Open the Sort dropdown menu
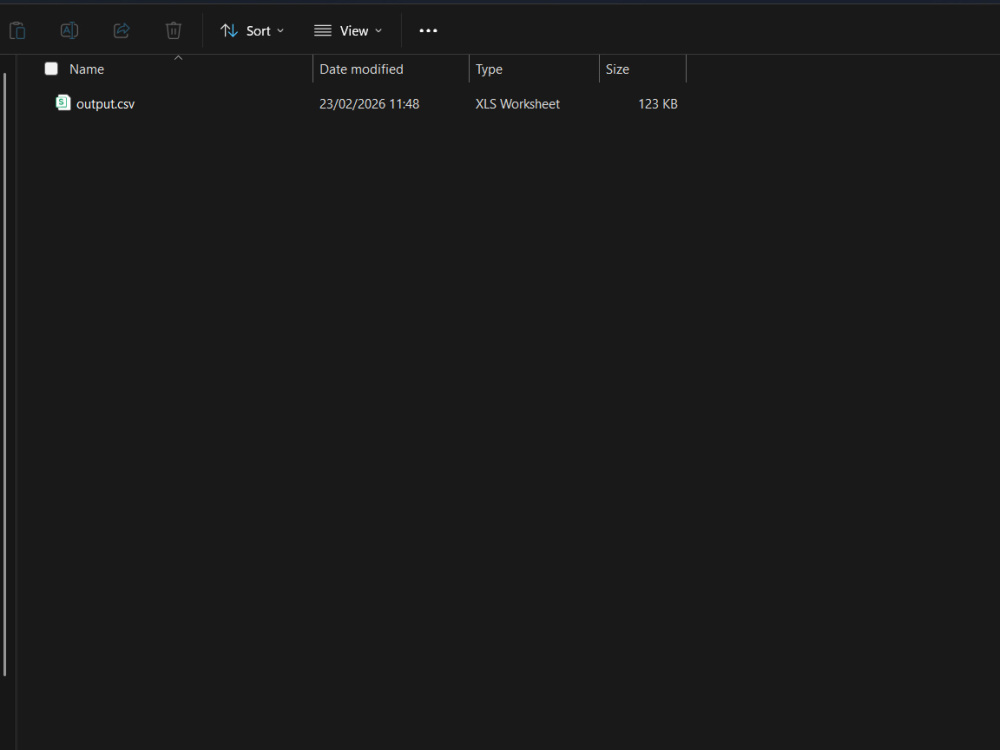Image resolution: width=1000 pixels, height=750 pixels. click(252, 31)
